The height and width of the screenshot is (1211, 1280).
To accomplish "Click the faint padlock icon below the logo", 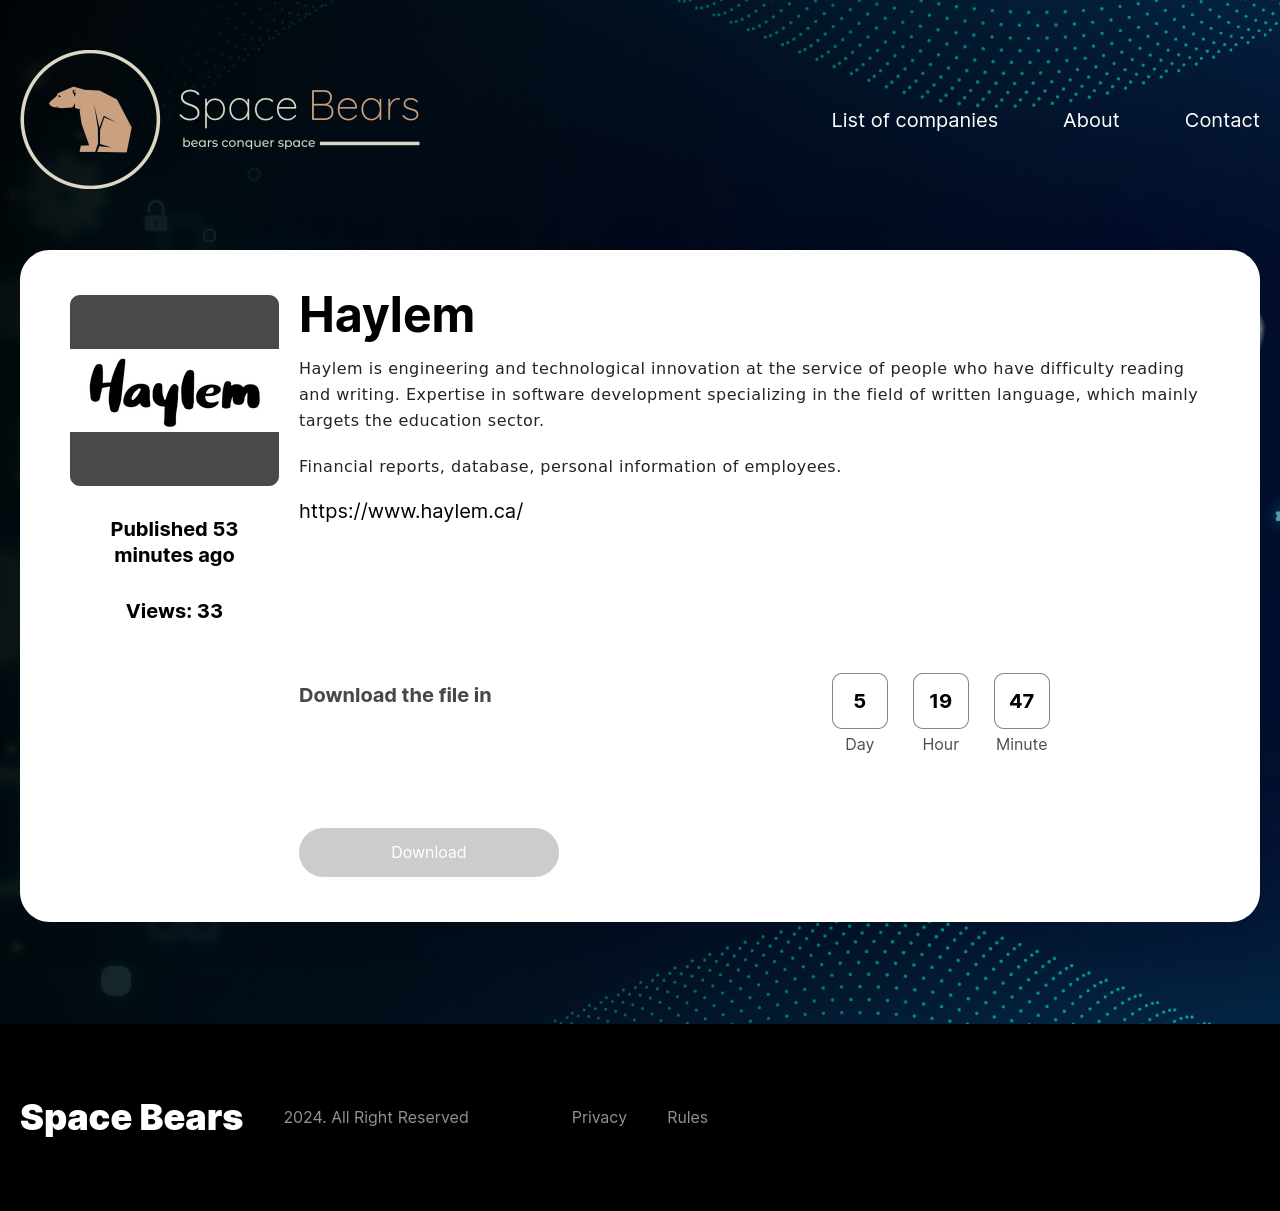I will [156, 216].
